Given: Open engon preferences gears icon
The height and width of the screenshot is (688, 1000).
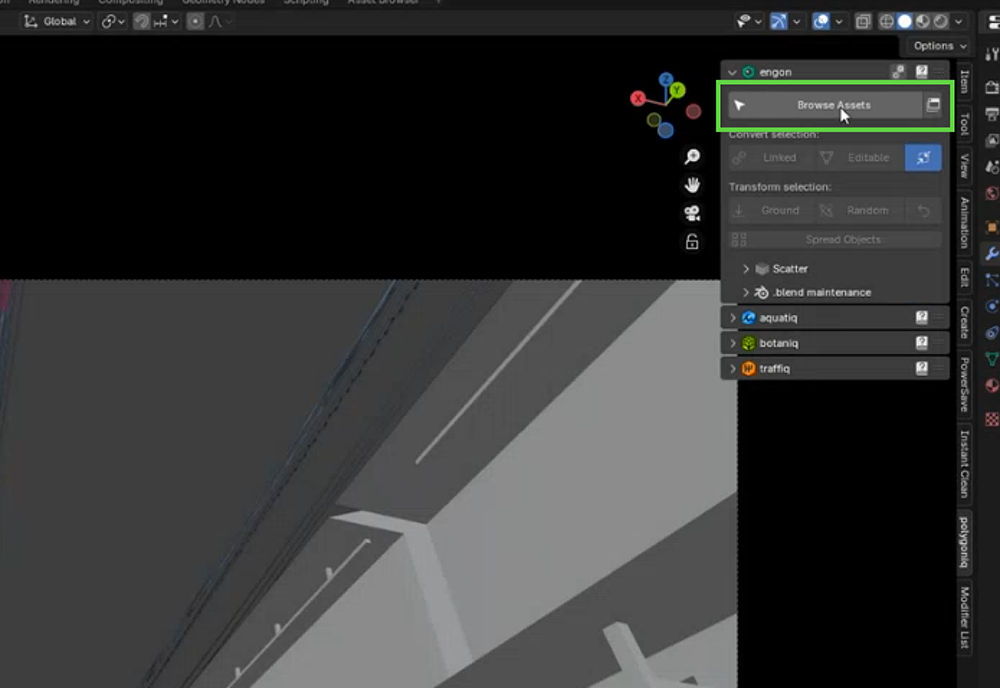Looking at the screenshot, I should (x=898, y=72).
